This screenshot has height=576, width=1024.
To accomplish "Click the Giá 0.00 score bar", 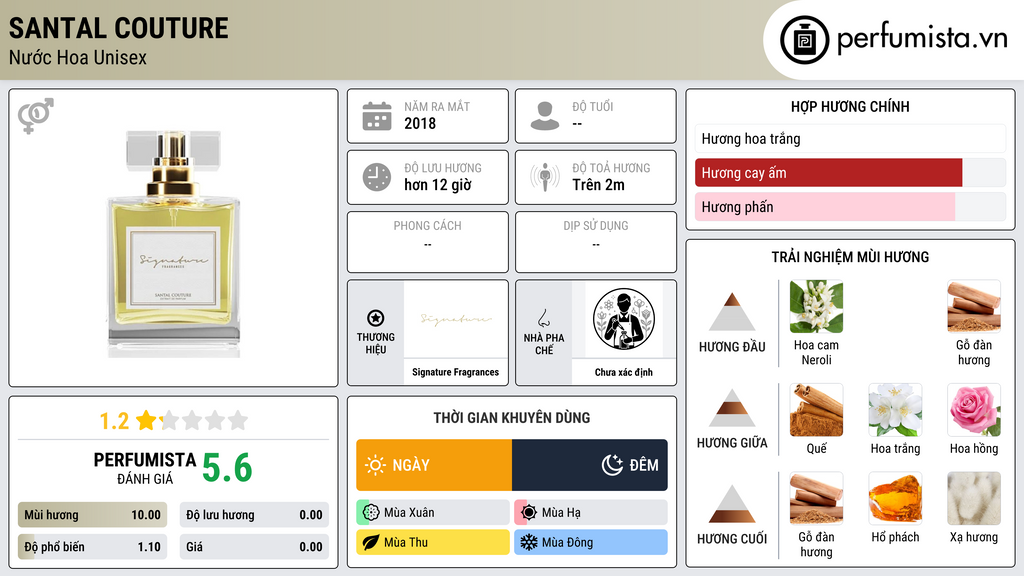I will (x=254, y=547).
